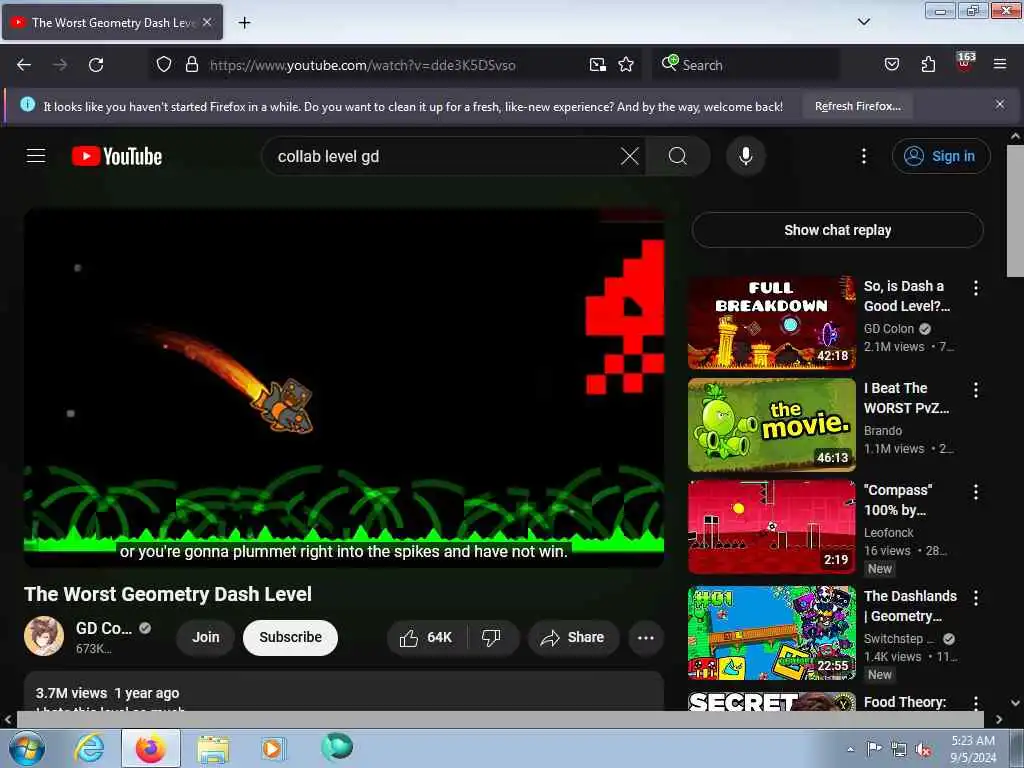This screenshot has width=1024, height=768.
Task: Open the movie 46:13 video thumbnail
Action: click(771, 424)
